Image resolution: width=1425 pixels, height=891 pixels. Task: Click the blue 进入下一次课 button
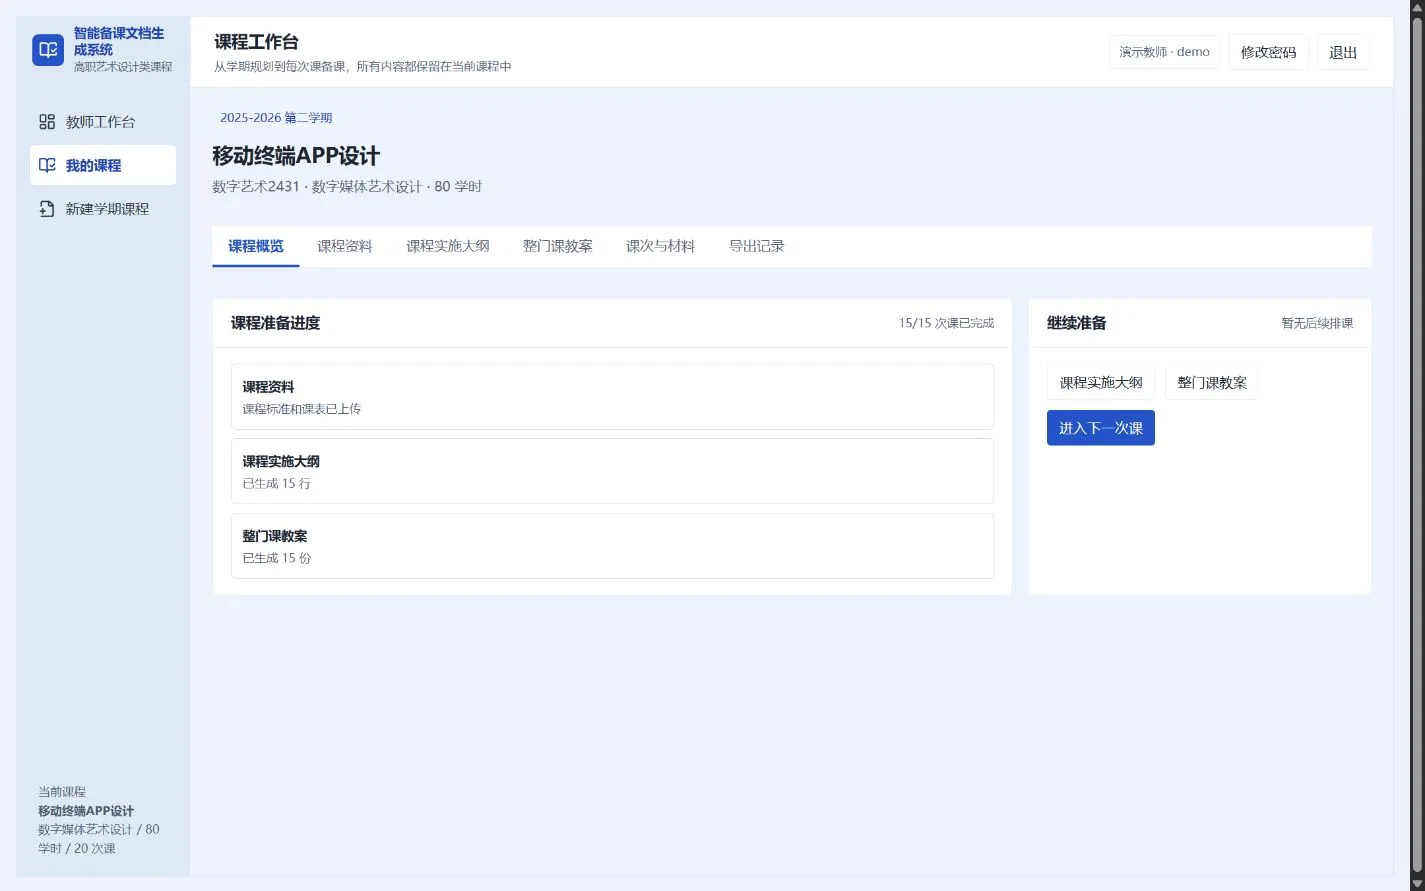point(1101,428)
